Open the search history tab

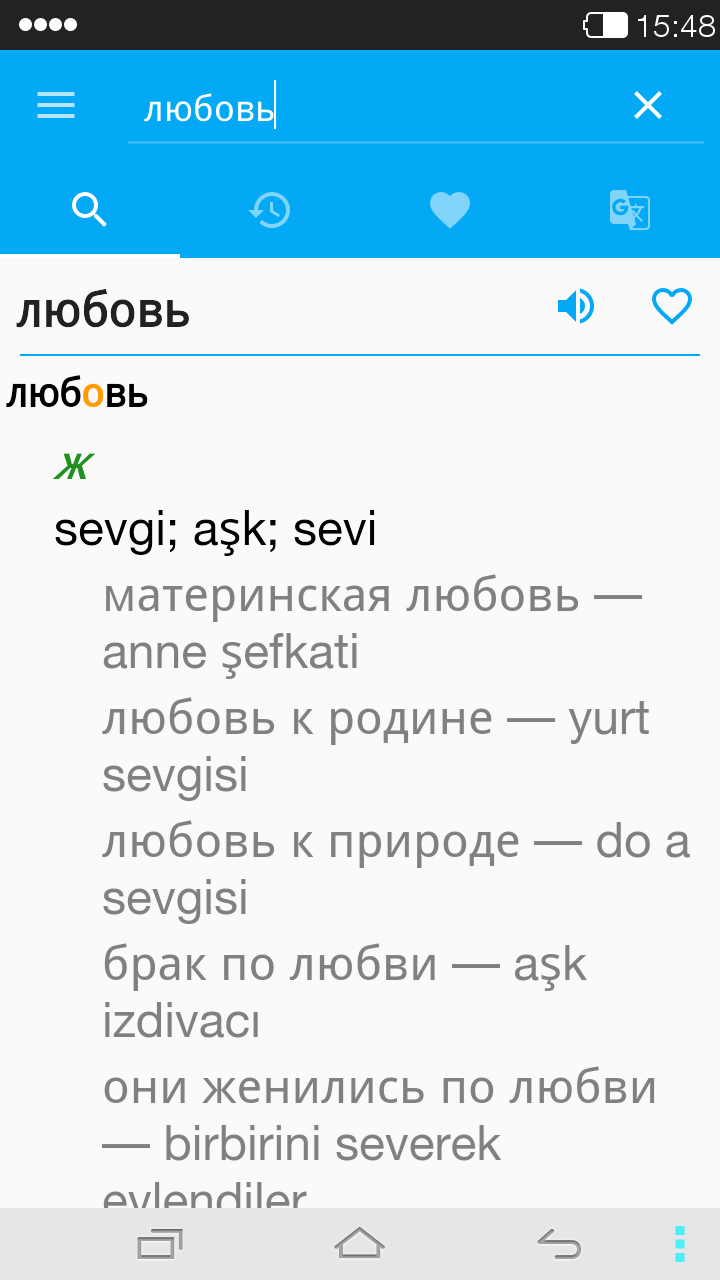pos(270,210)
